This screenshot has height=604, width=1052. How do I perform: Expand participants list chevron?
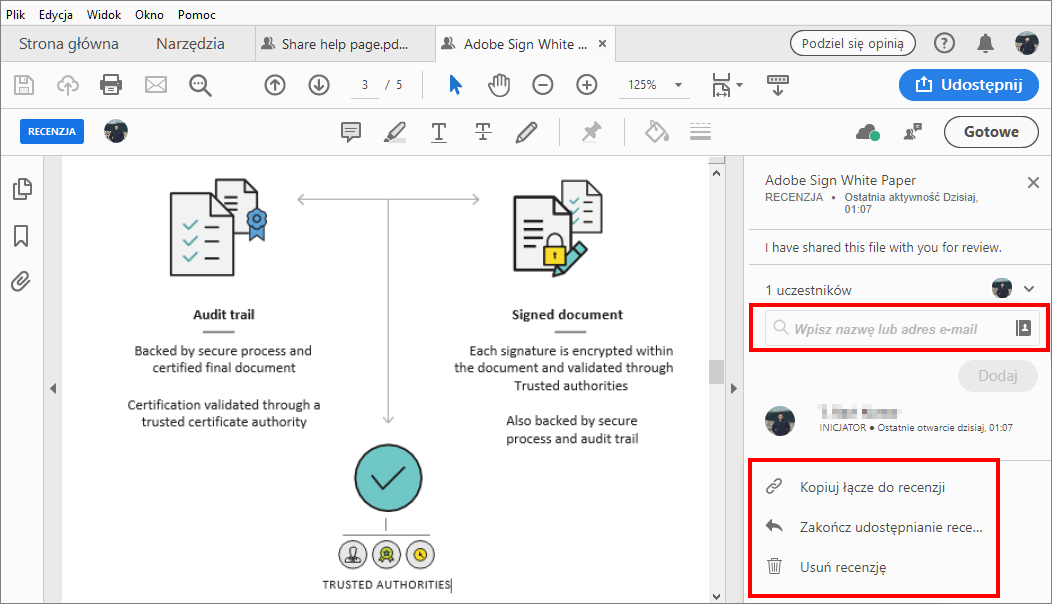(x=1029, y=289)
